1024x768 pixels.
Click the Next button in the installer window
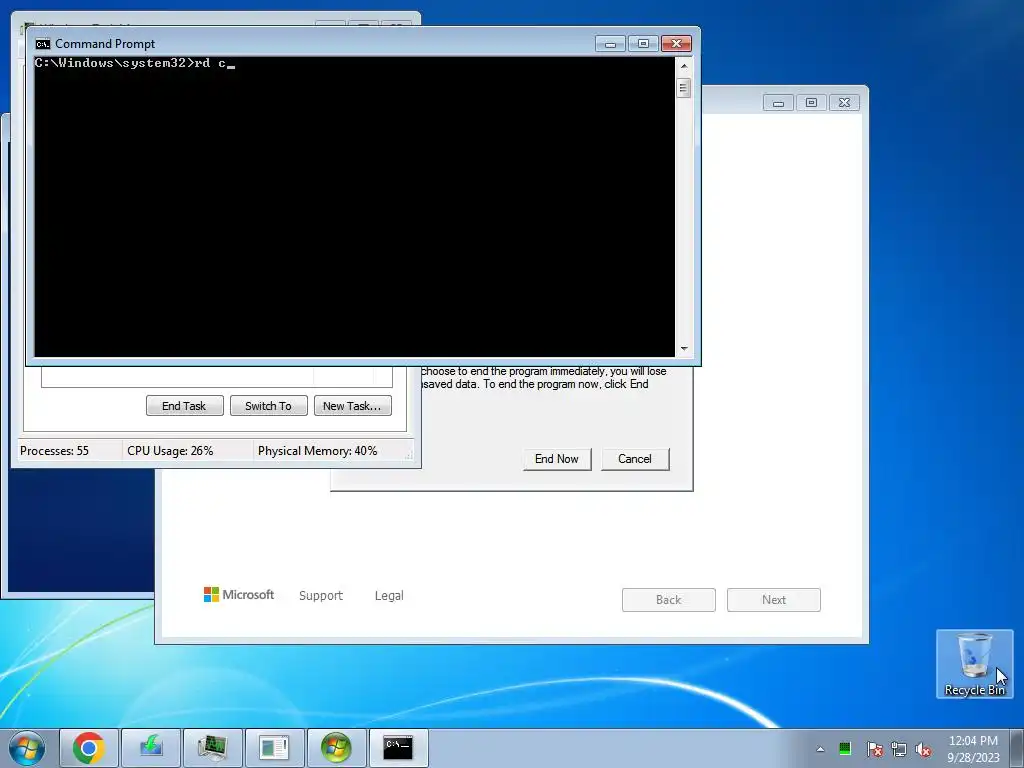tap(774, 600)
